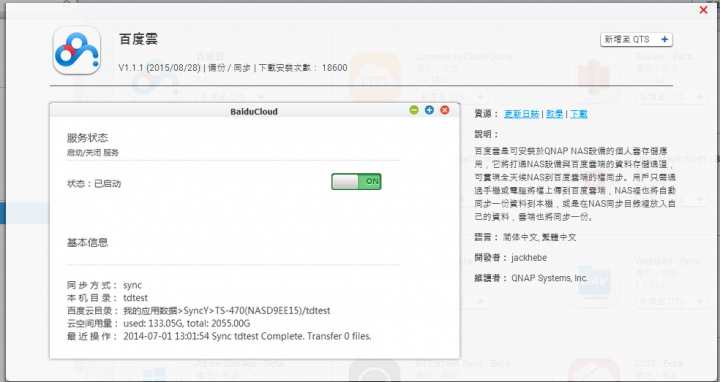Image resolution: width=720 pixels, height=382 pixels.
Task: Open the 下載 download link
Action: point(579,114)
